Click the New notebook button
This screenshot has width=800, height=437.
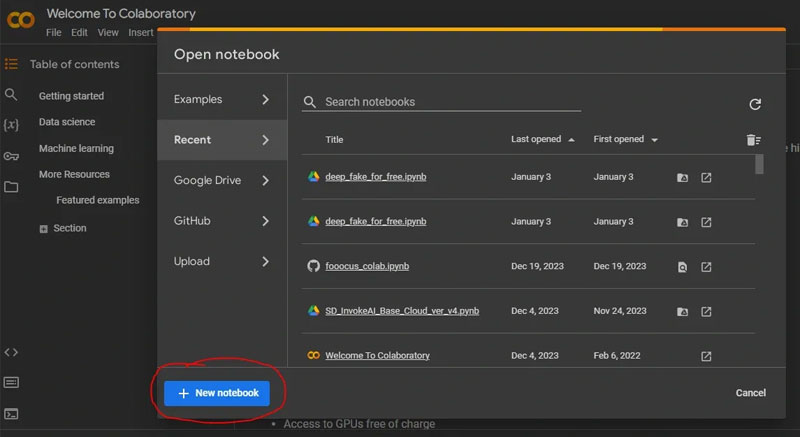point(217,393)
